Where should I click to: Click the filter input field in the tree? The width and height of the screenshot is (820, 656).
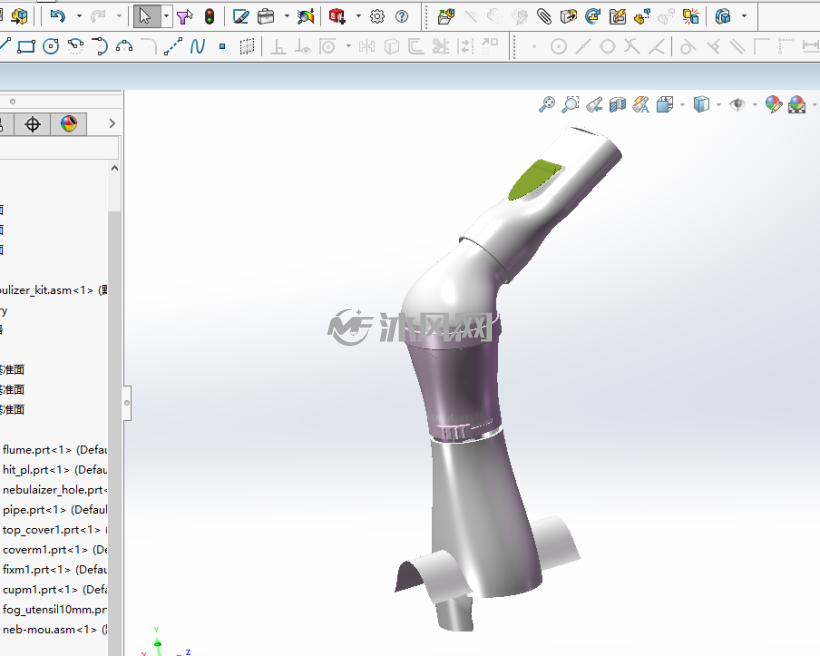pos(59,147)
